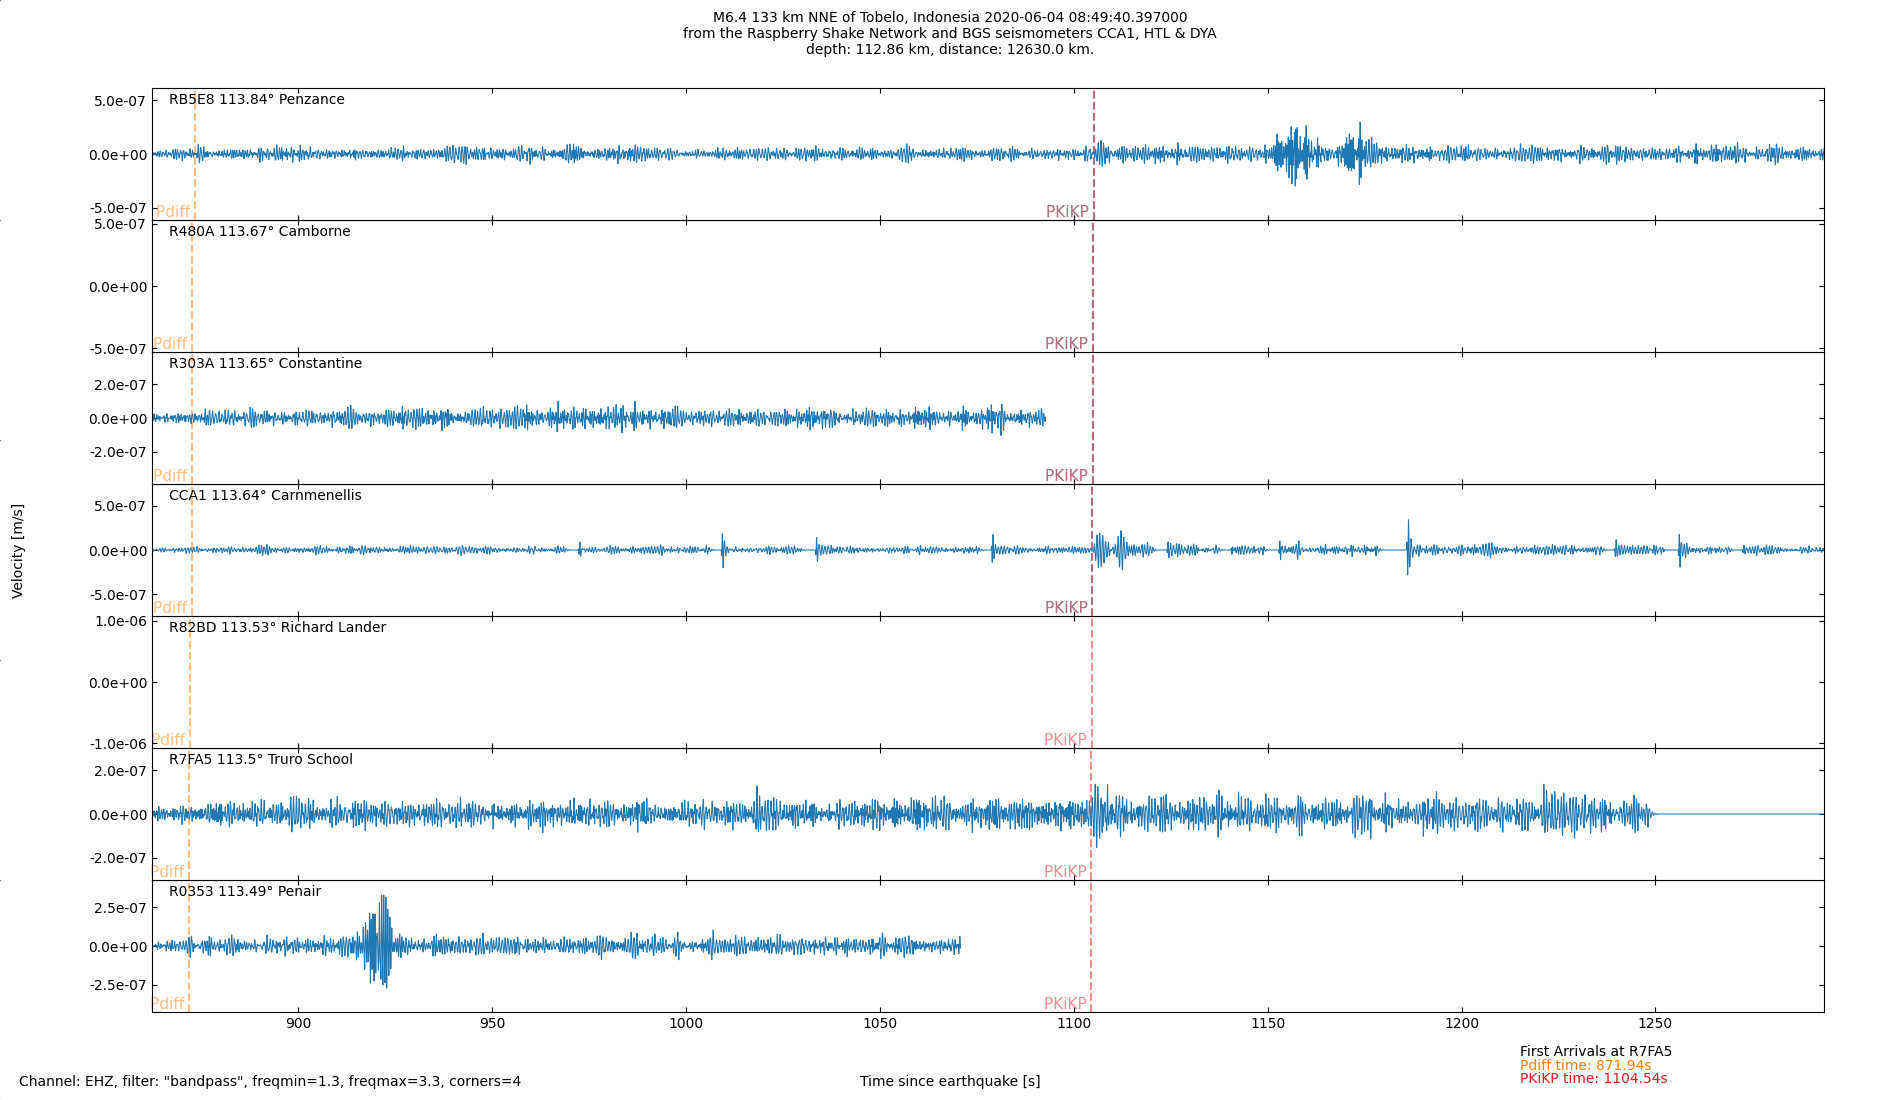
Task: Select the 1150 tick label on the time axis
Action: pos(1268,1024)
